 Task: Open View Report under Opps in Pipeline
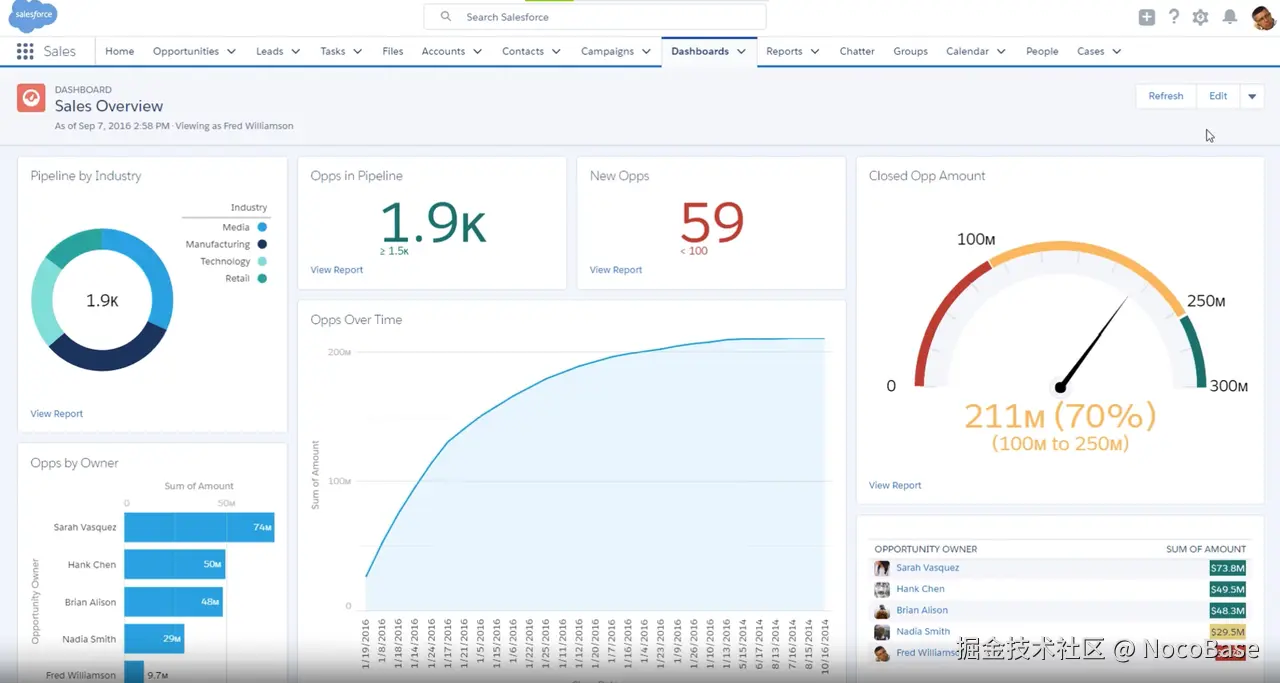pos(336,269)
